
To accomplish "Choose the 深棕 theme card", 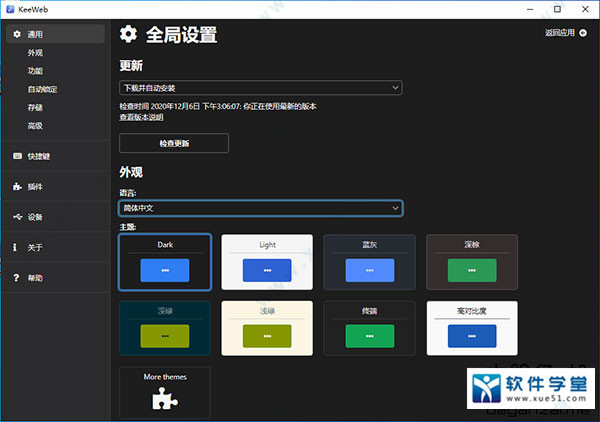I will 472,262.
